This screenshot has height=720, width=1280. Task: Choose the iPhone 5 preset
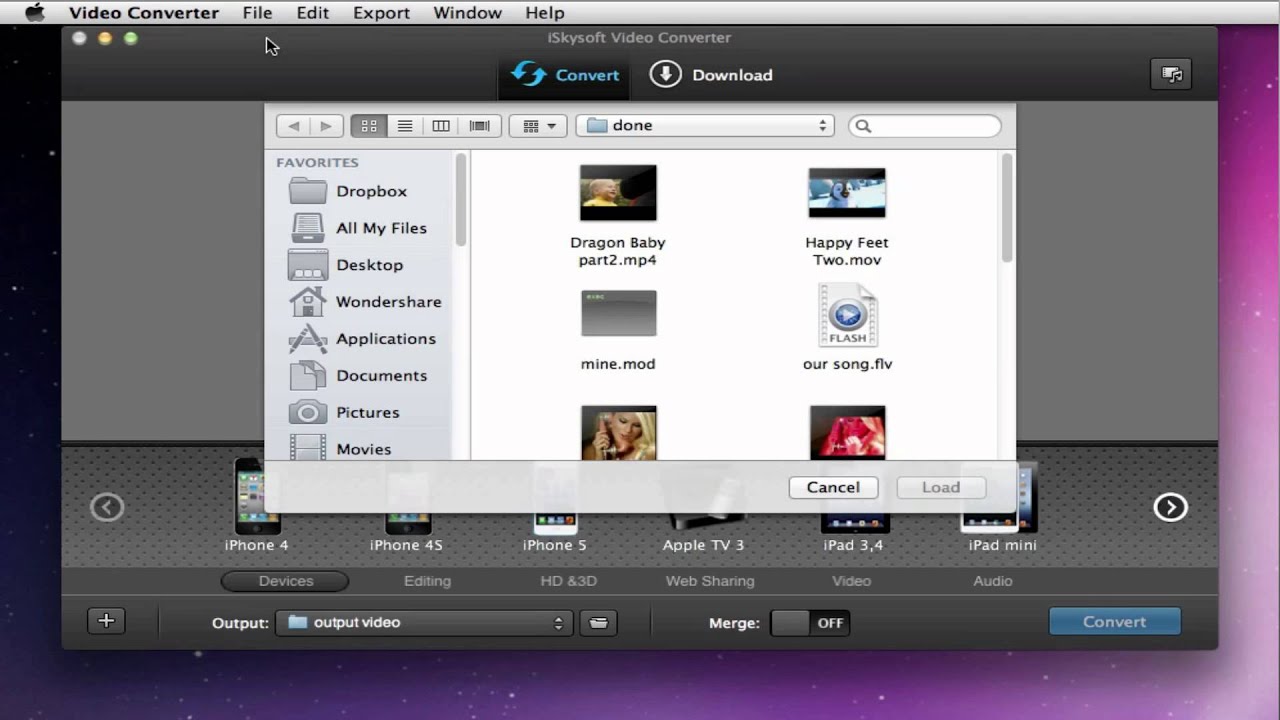555,505
